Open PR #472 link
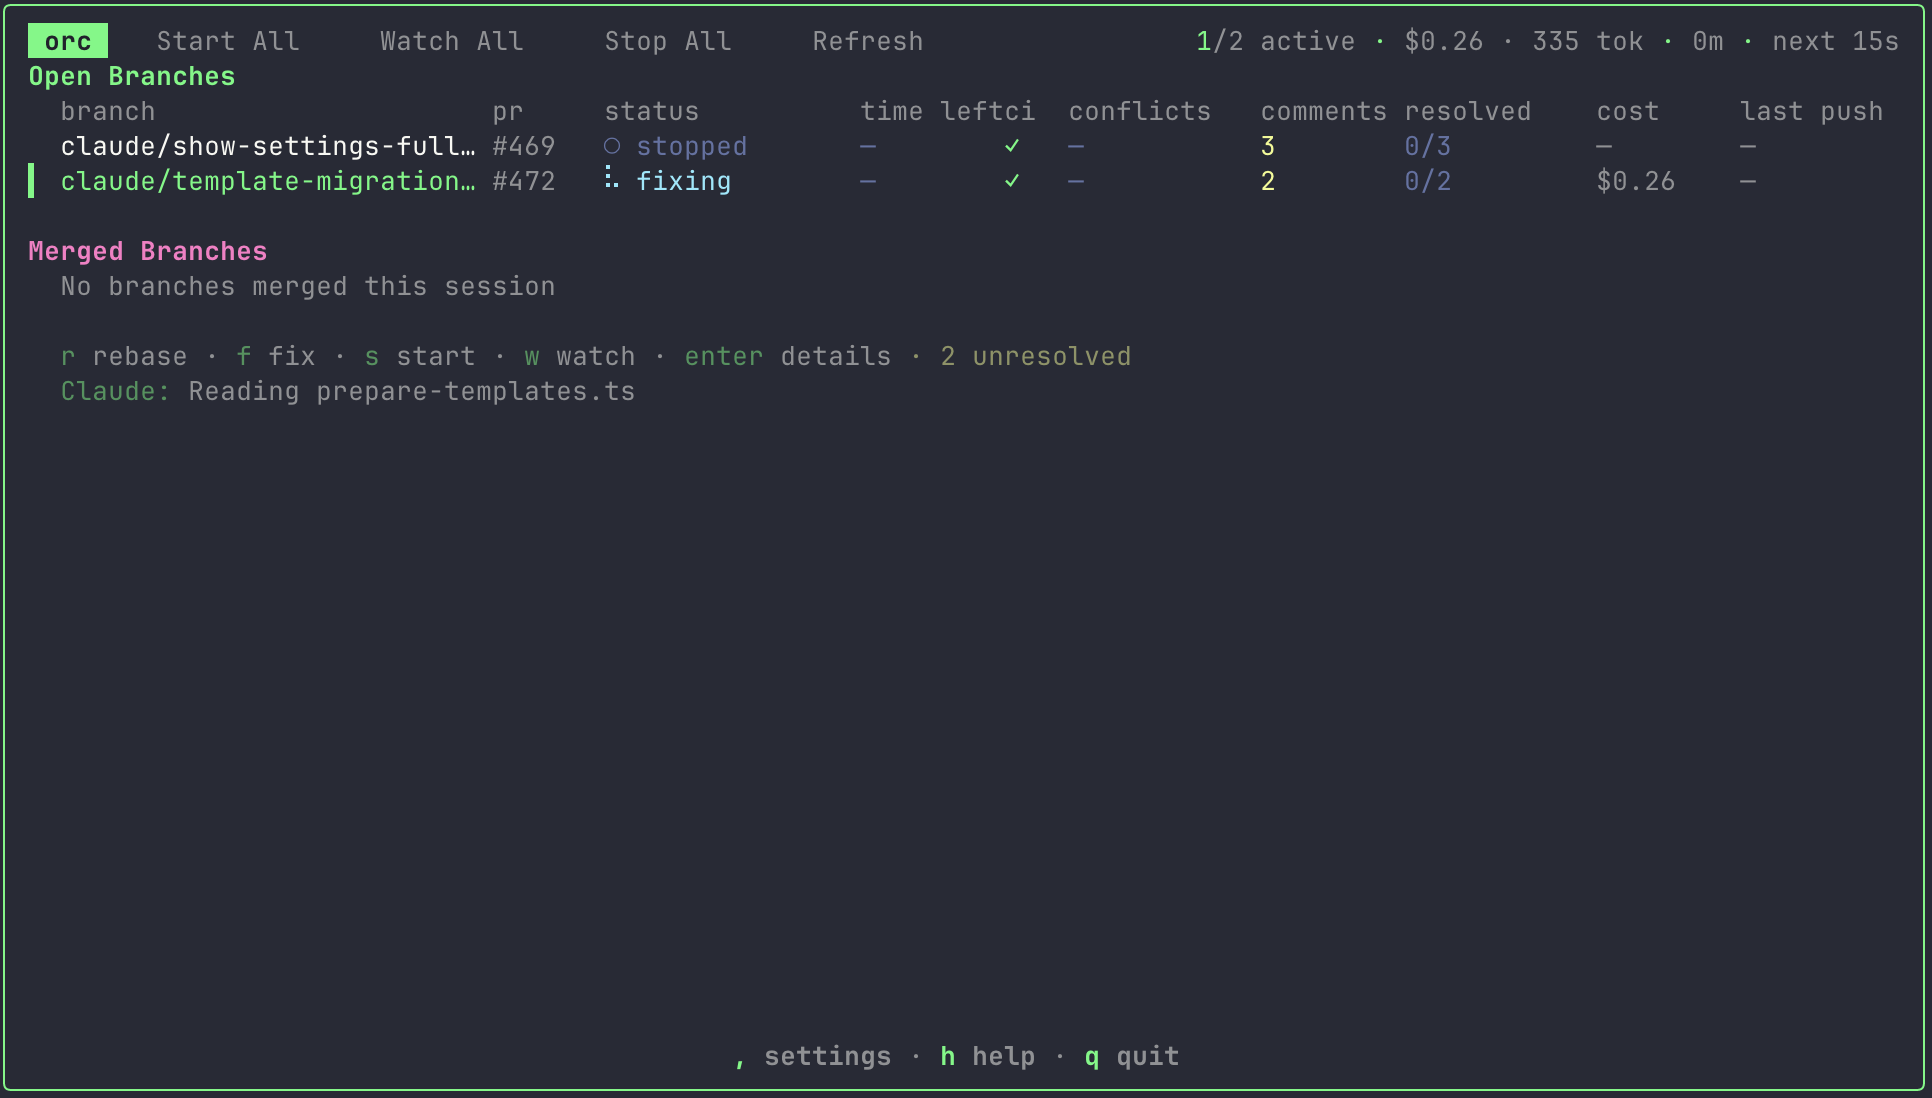This screenshot has height=1098, width=1932. 523,181
